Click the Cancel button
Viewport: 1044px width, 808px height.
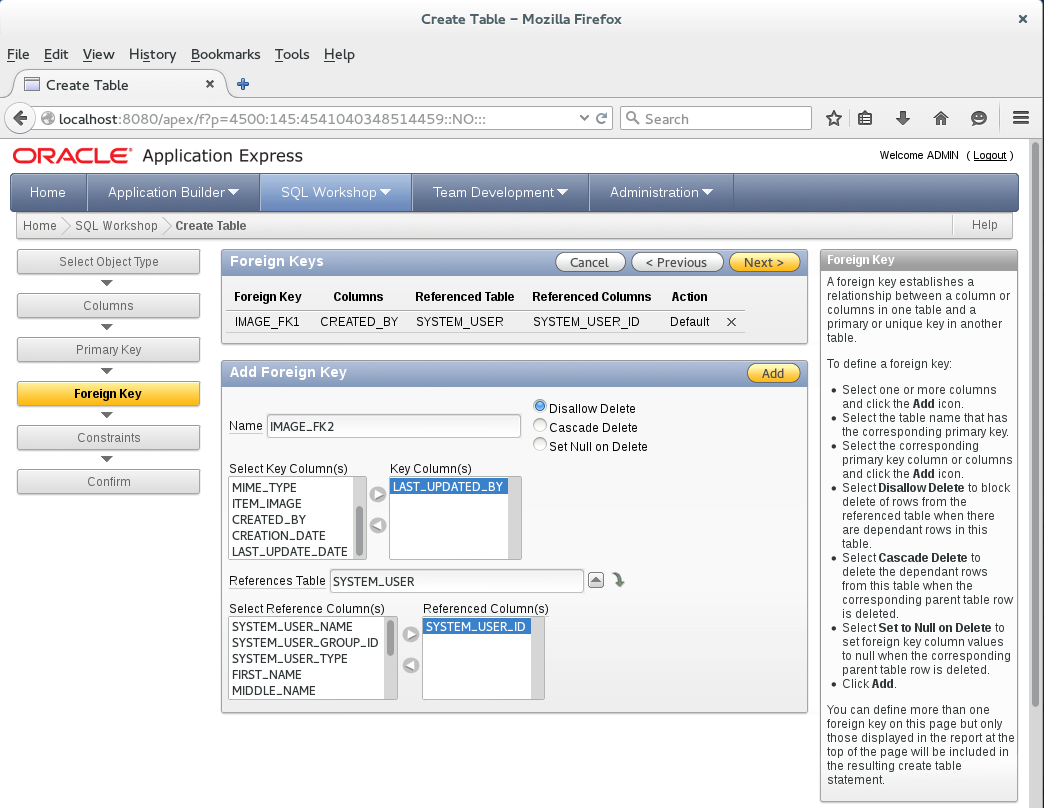(590, 262)
